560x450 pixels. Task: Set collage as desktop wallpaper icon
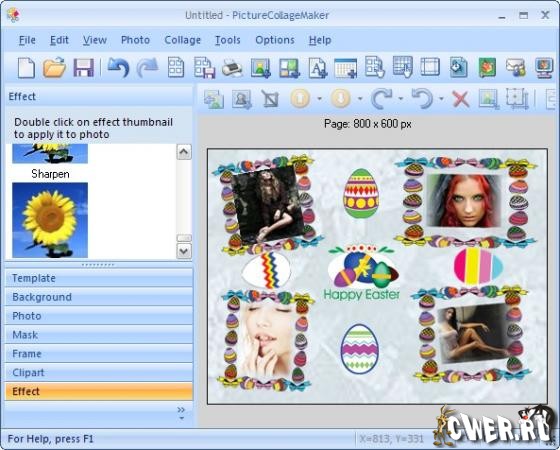point(544,68)
